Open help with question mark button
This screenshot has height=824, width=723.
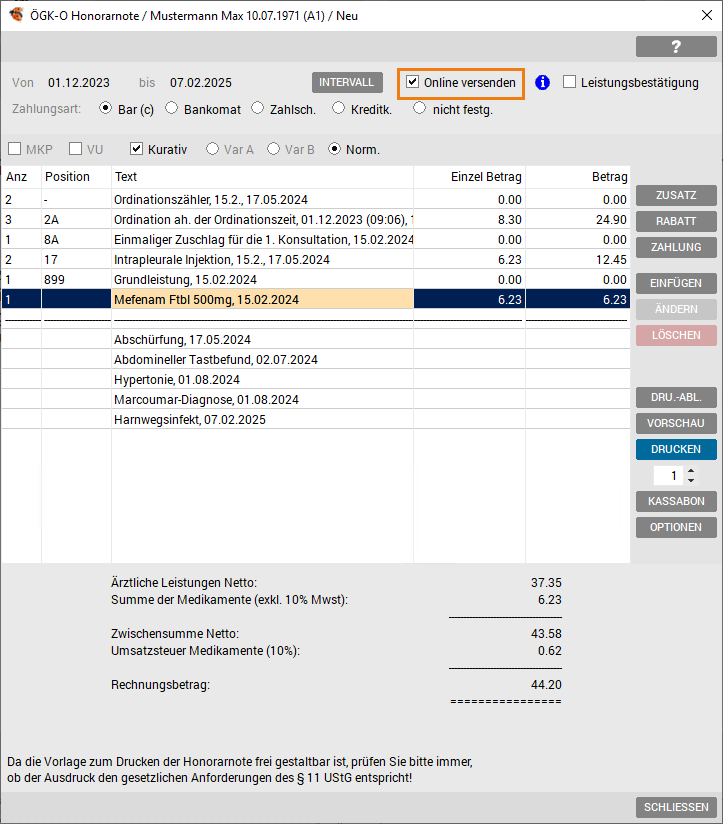point(676,47)
